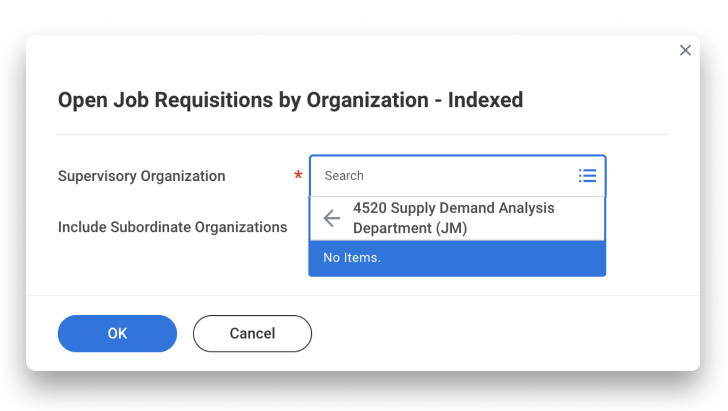
Task: Click the Search placeholder text
Action: pos(344,176)
